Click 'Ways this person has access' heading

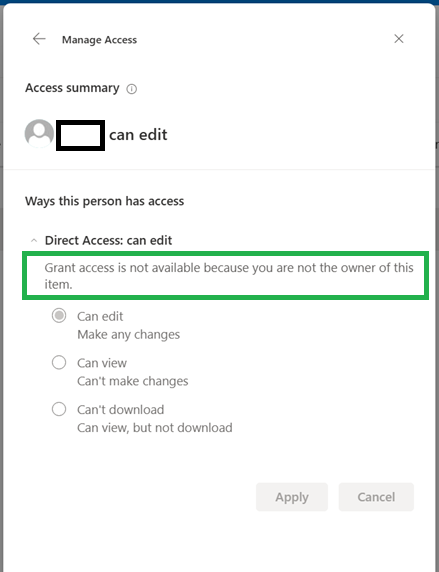tap(104, 201)
